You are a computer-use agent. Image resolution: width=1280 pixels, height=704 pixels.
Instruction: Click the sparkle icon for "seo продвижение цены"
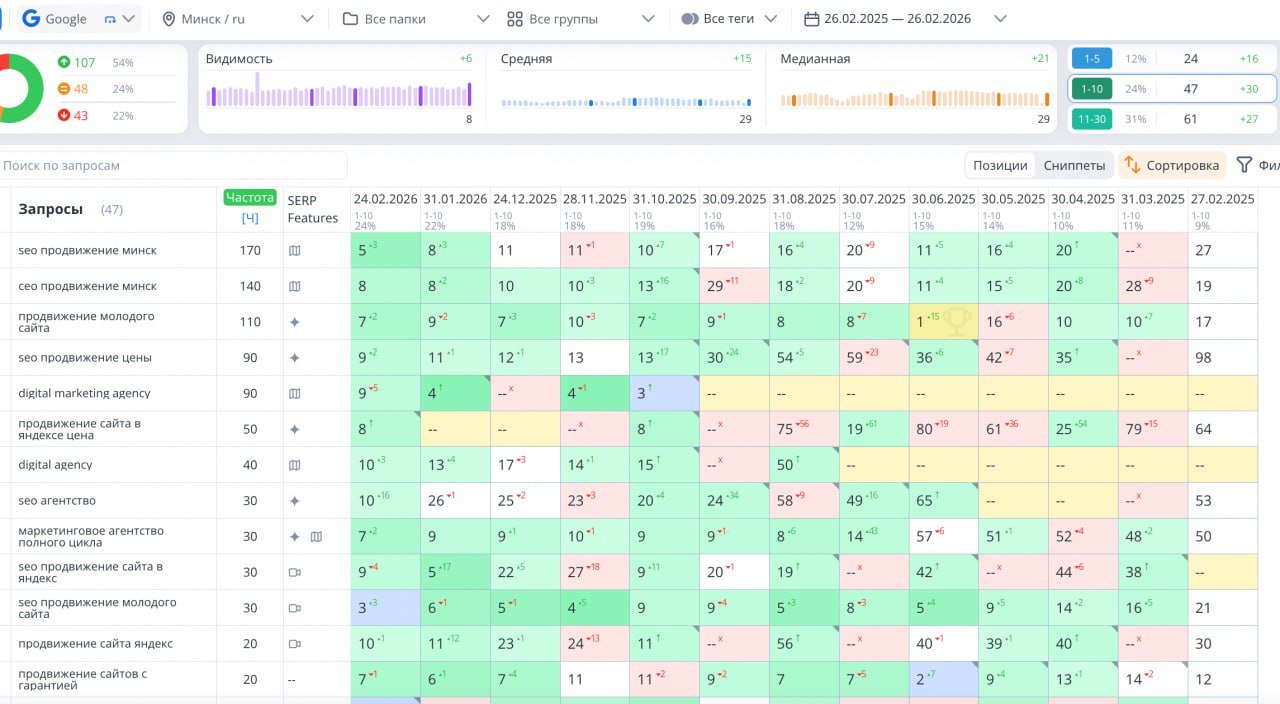[x=294, y=358]
